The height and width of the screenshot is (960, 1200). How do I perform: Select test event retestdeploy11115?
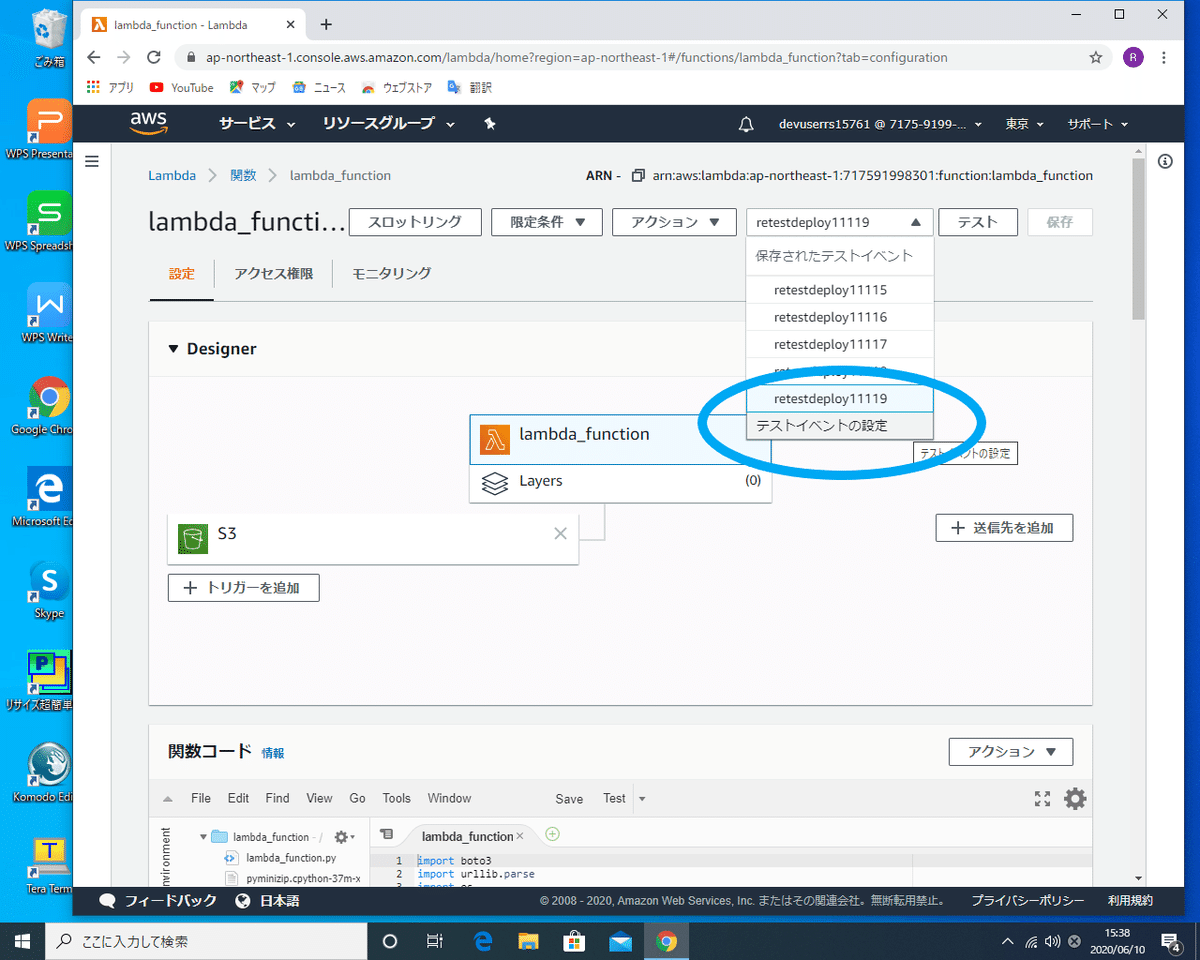[x=840, y=290]
